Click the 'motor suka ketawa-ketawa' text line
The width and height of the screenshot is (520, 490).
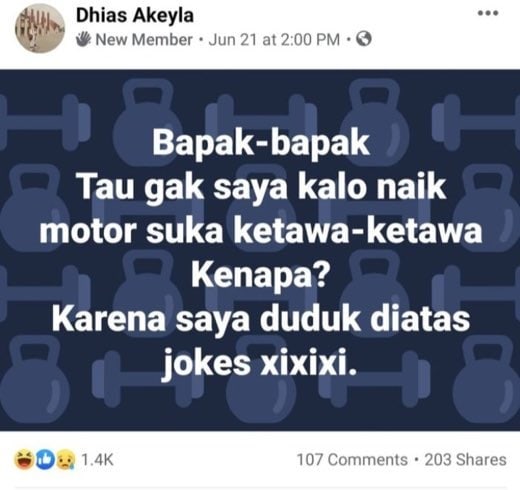(261, 231)
